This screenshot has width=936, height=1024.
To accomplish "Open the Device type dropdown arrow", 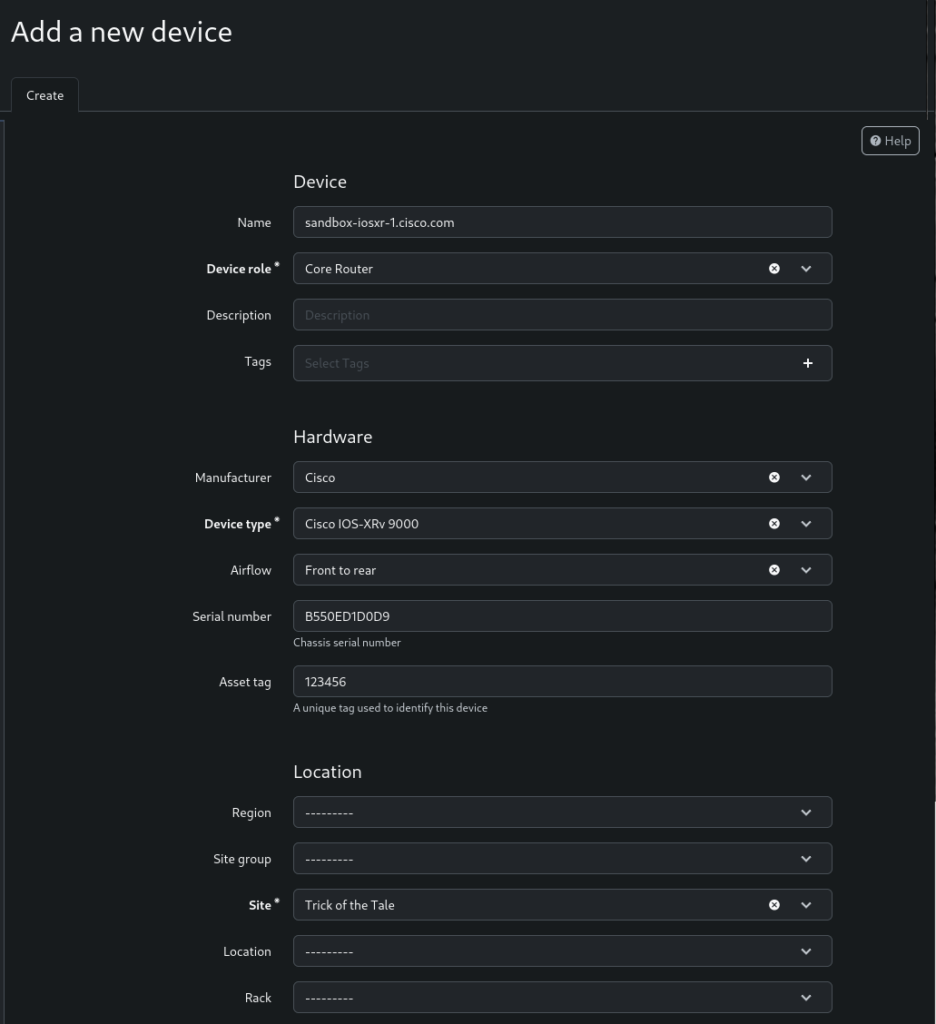I will 806,524.
